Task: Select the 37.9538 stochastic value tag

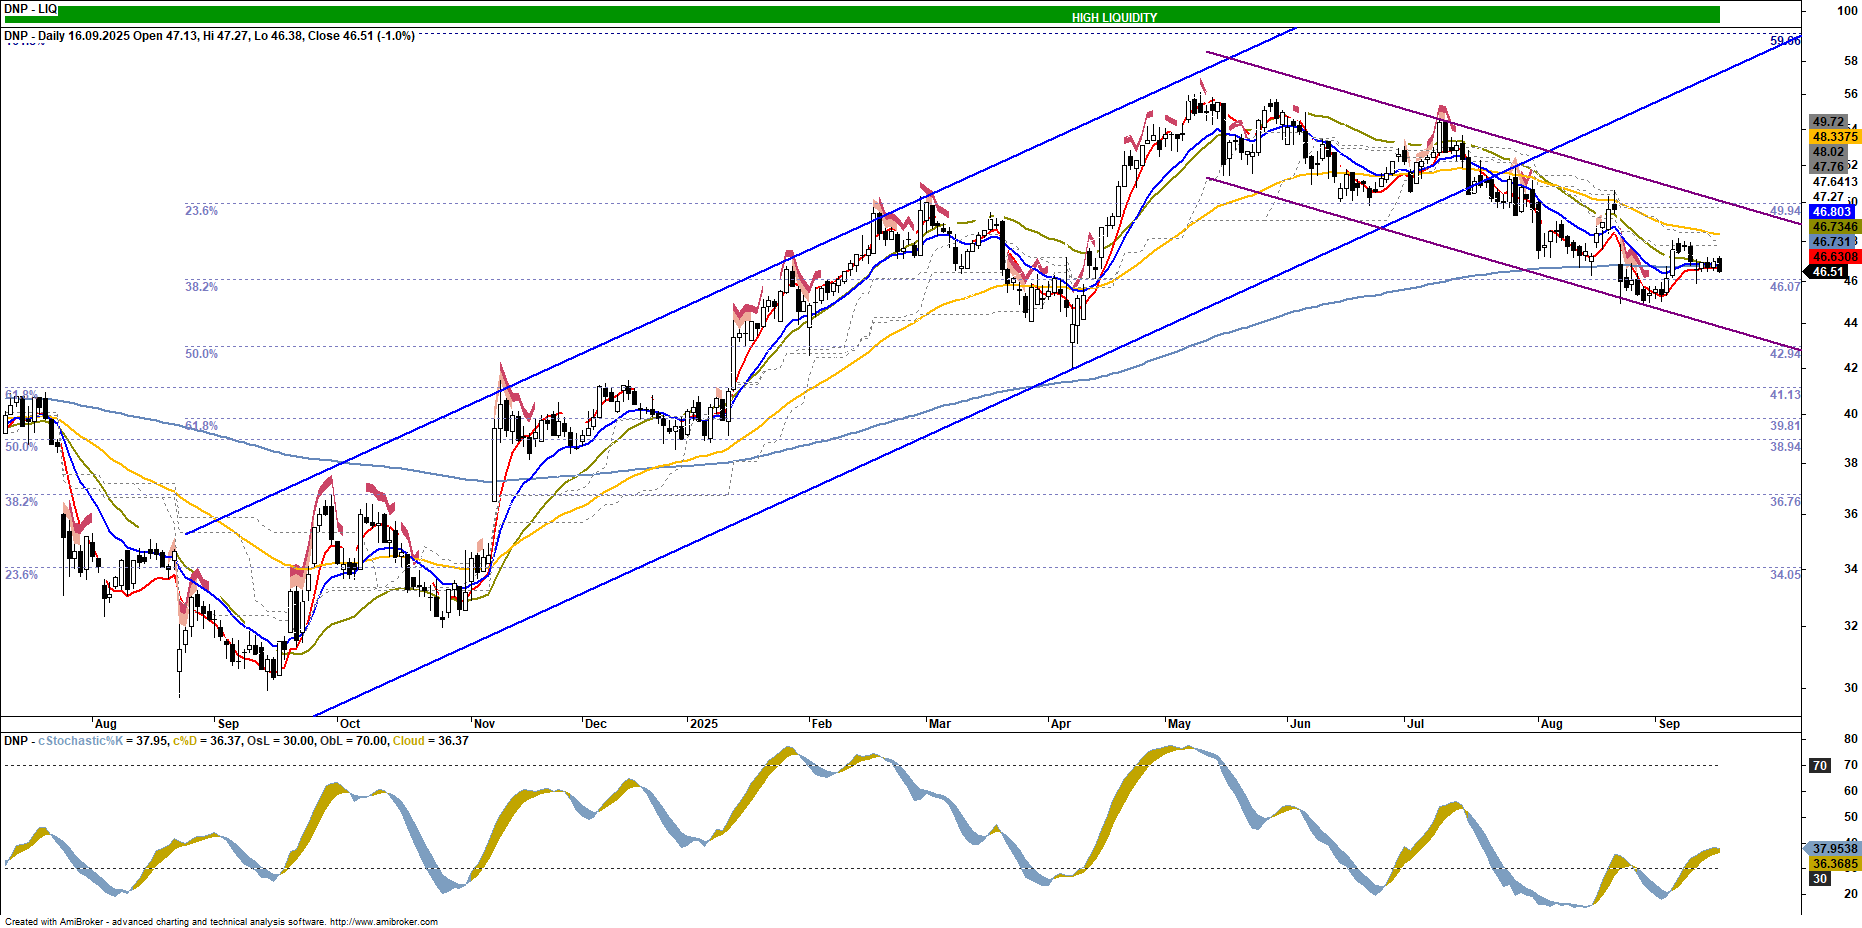Action: point(1835,849)
